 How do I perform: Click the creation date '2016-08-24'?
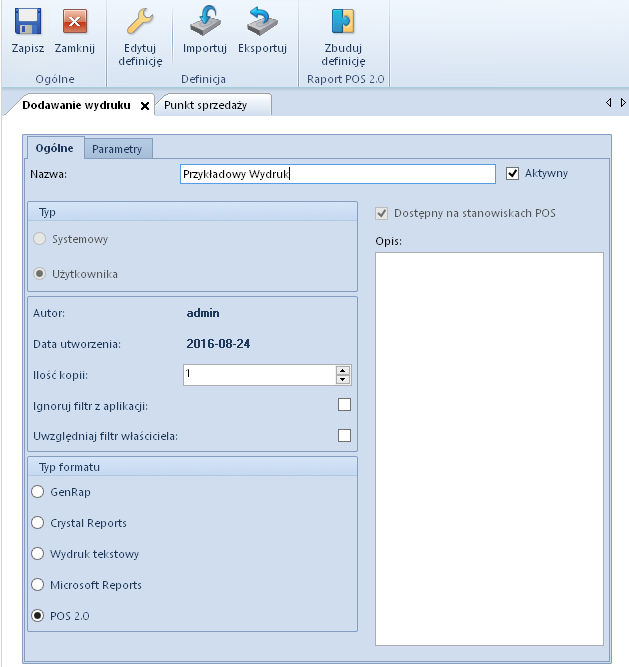218,344
